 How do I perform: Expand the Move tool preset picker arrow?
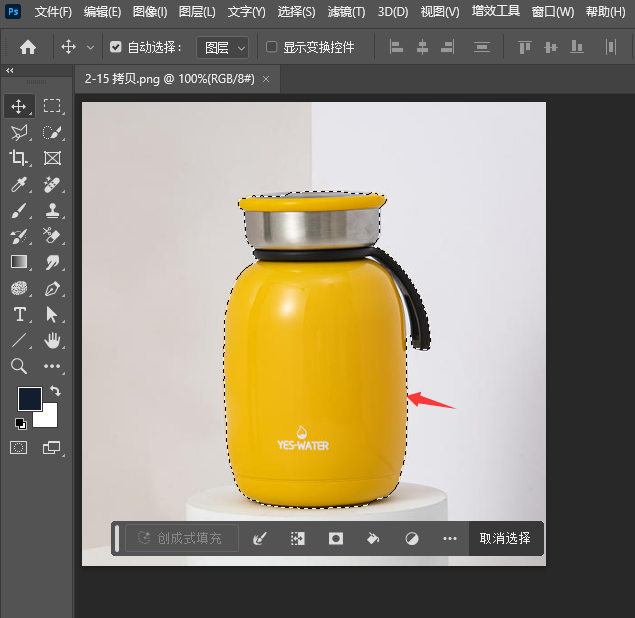click(x=91, y=47)
